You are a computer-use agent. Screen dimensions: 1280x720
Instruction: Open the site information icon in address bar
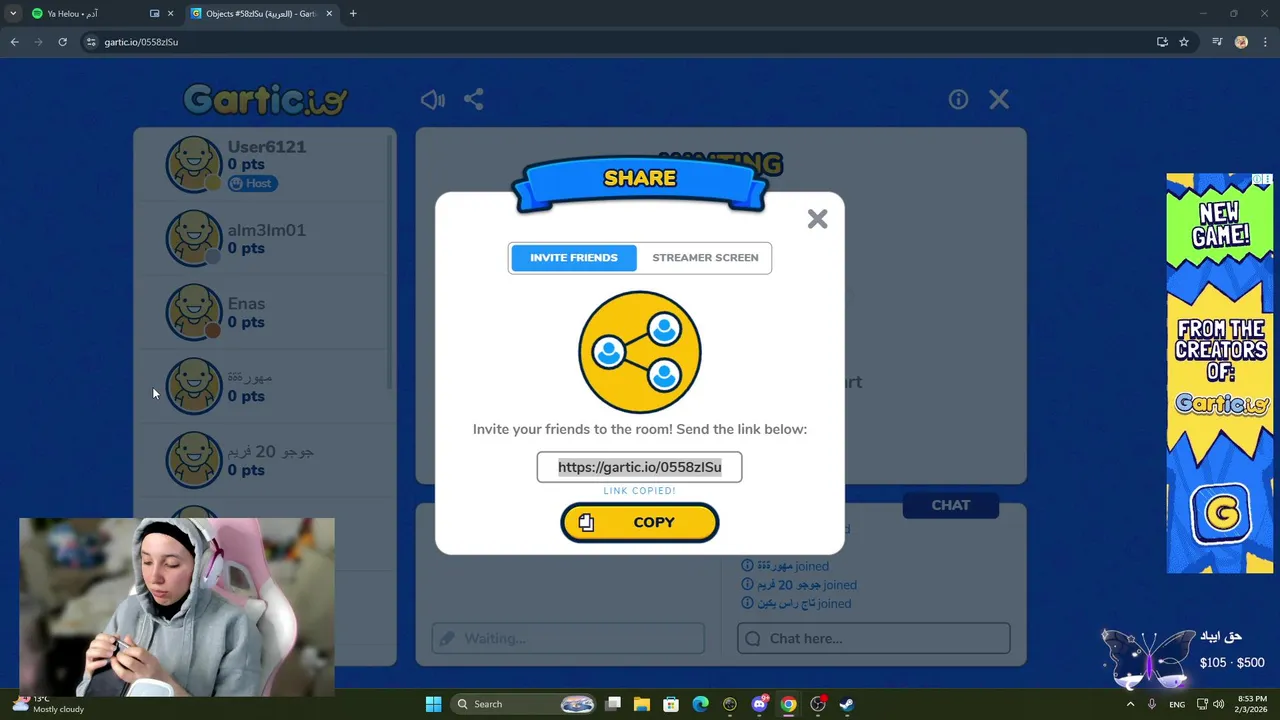91,42
